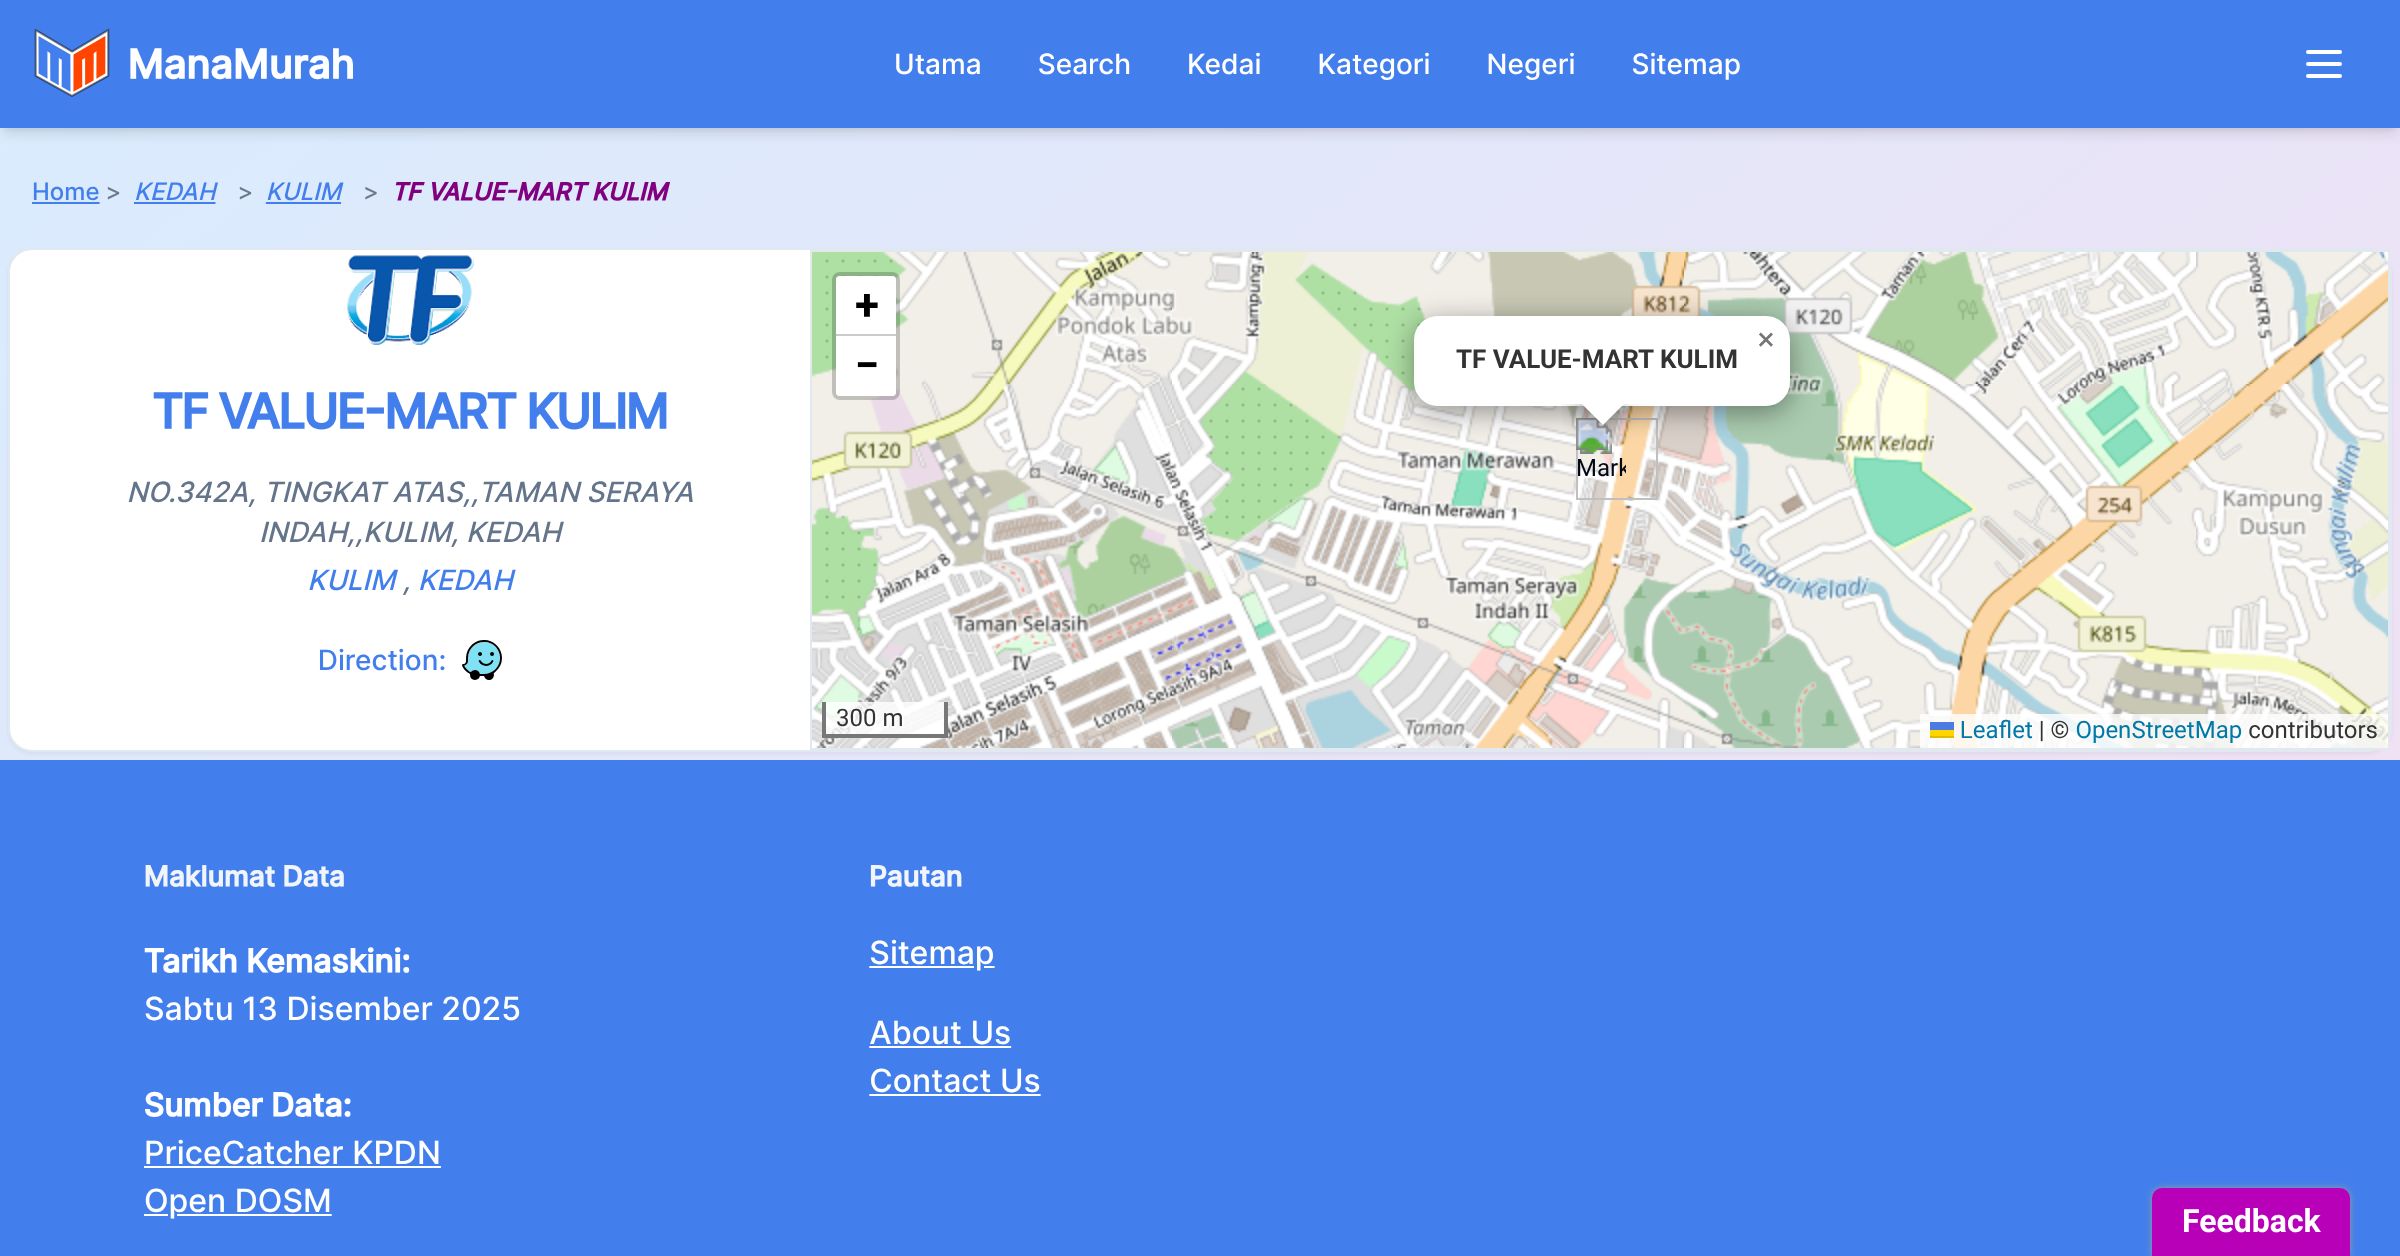
Task: Open the KULIM breadcrumb link
Action: pos(304,191)
